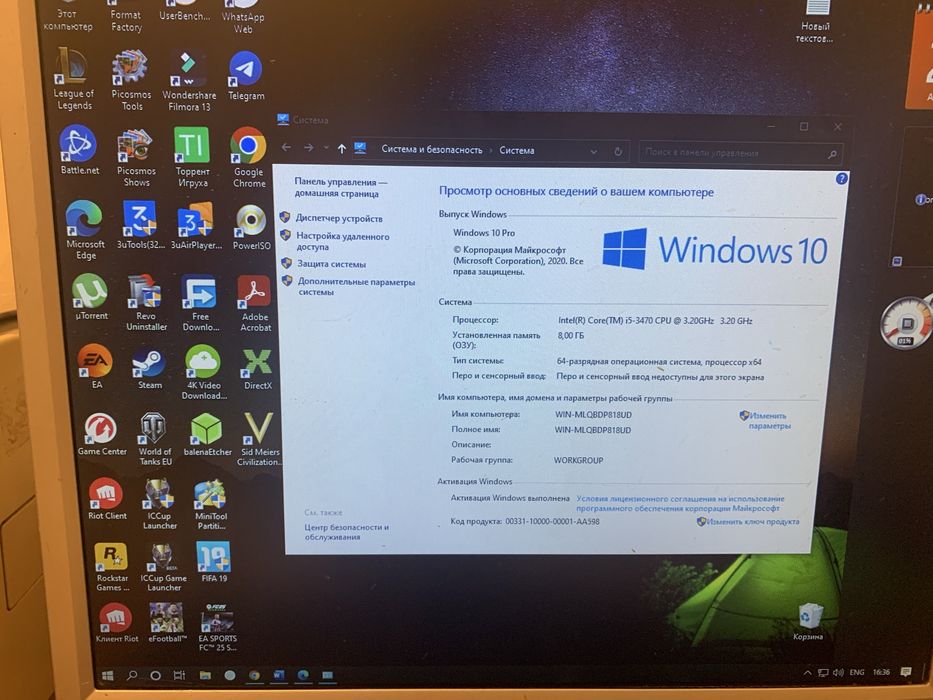Open the Windows Start menu
The image size is (933, 700).
pos(108,675)
